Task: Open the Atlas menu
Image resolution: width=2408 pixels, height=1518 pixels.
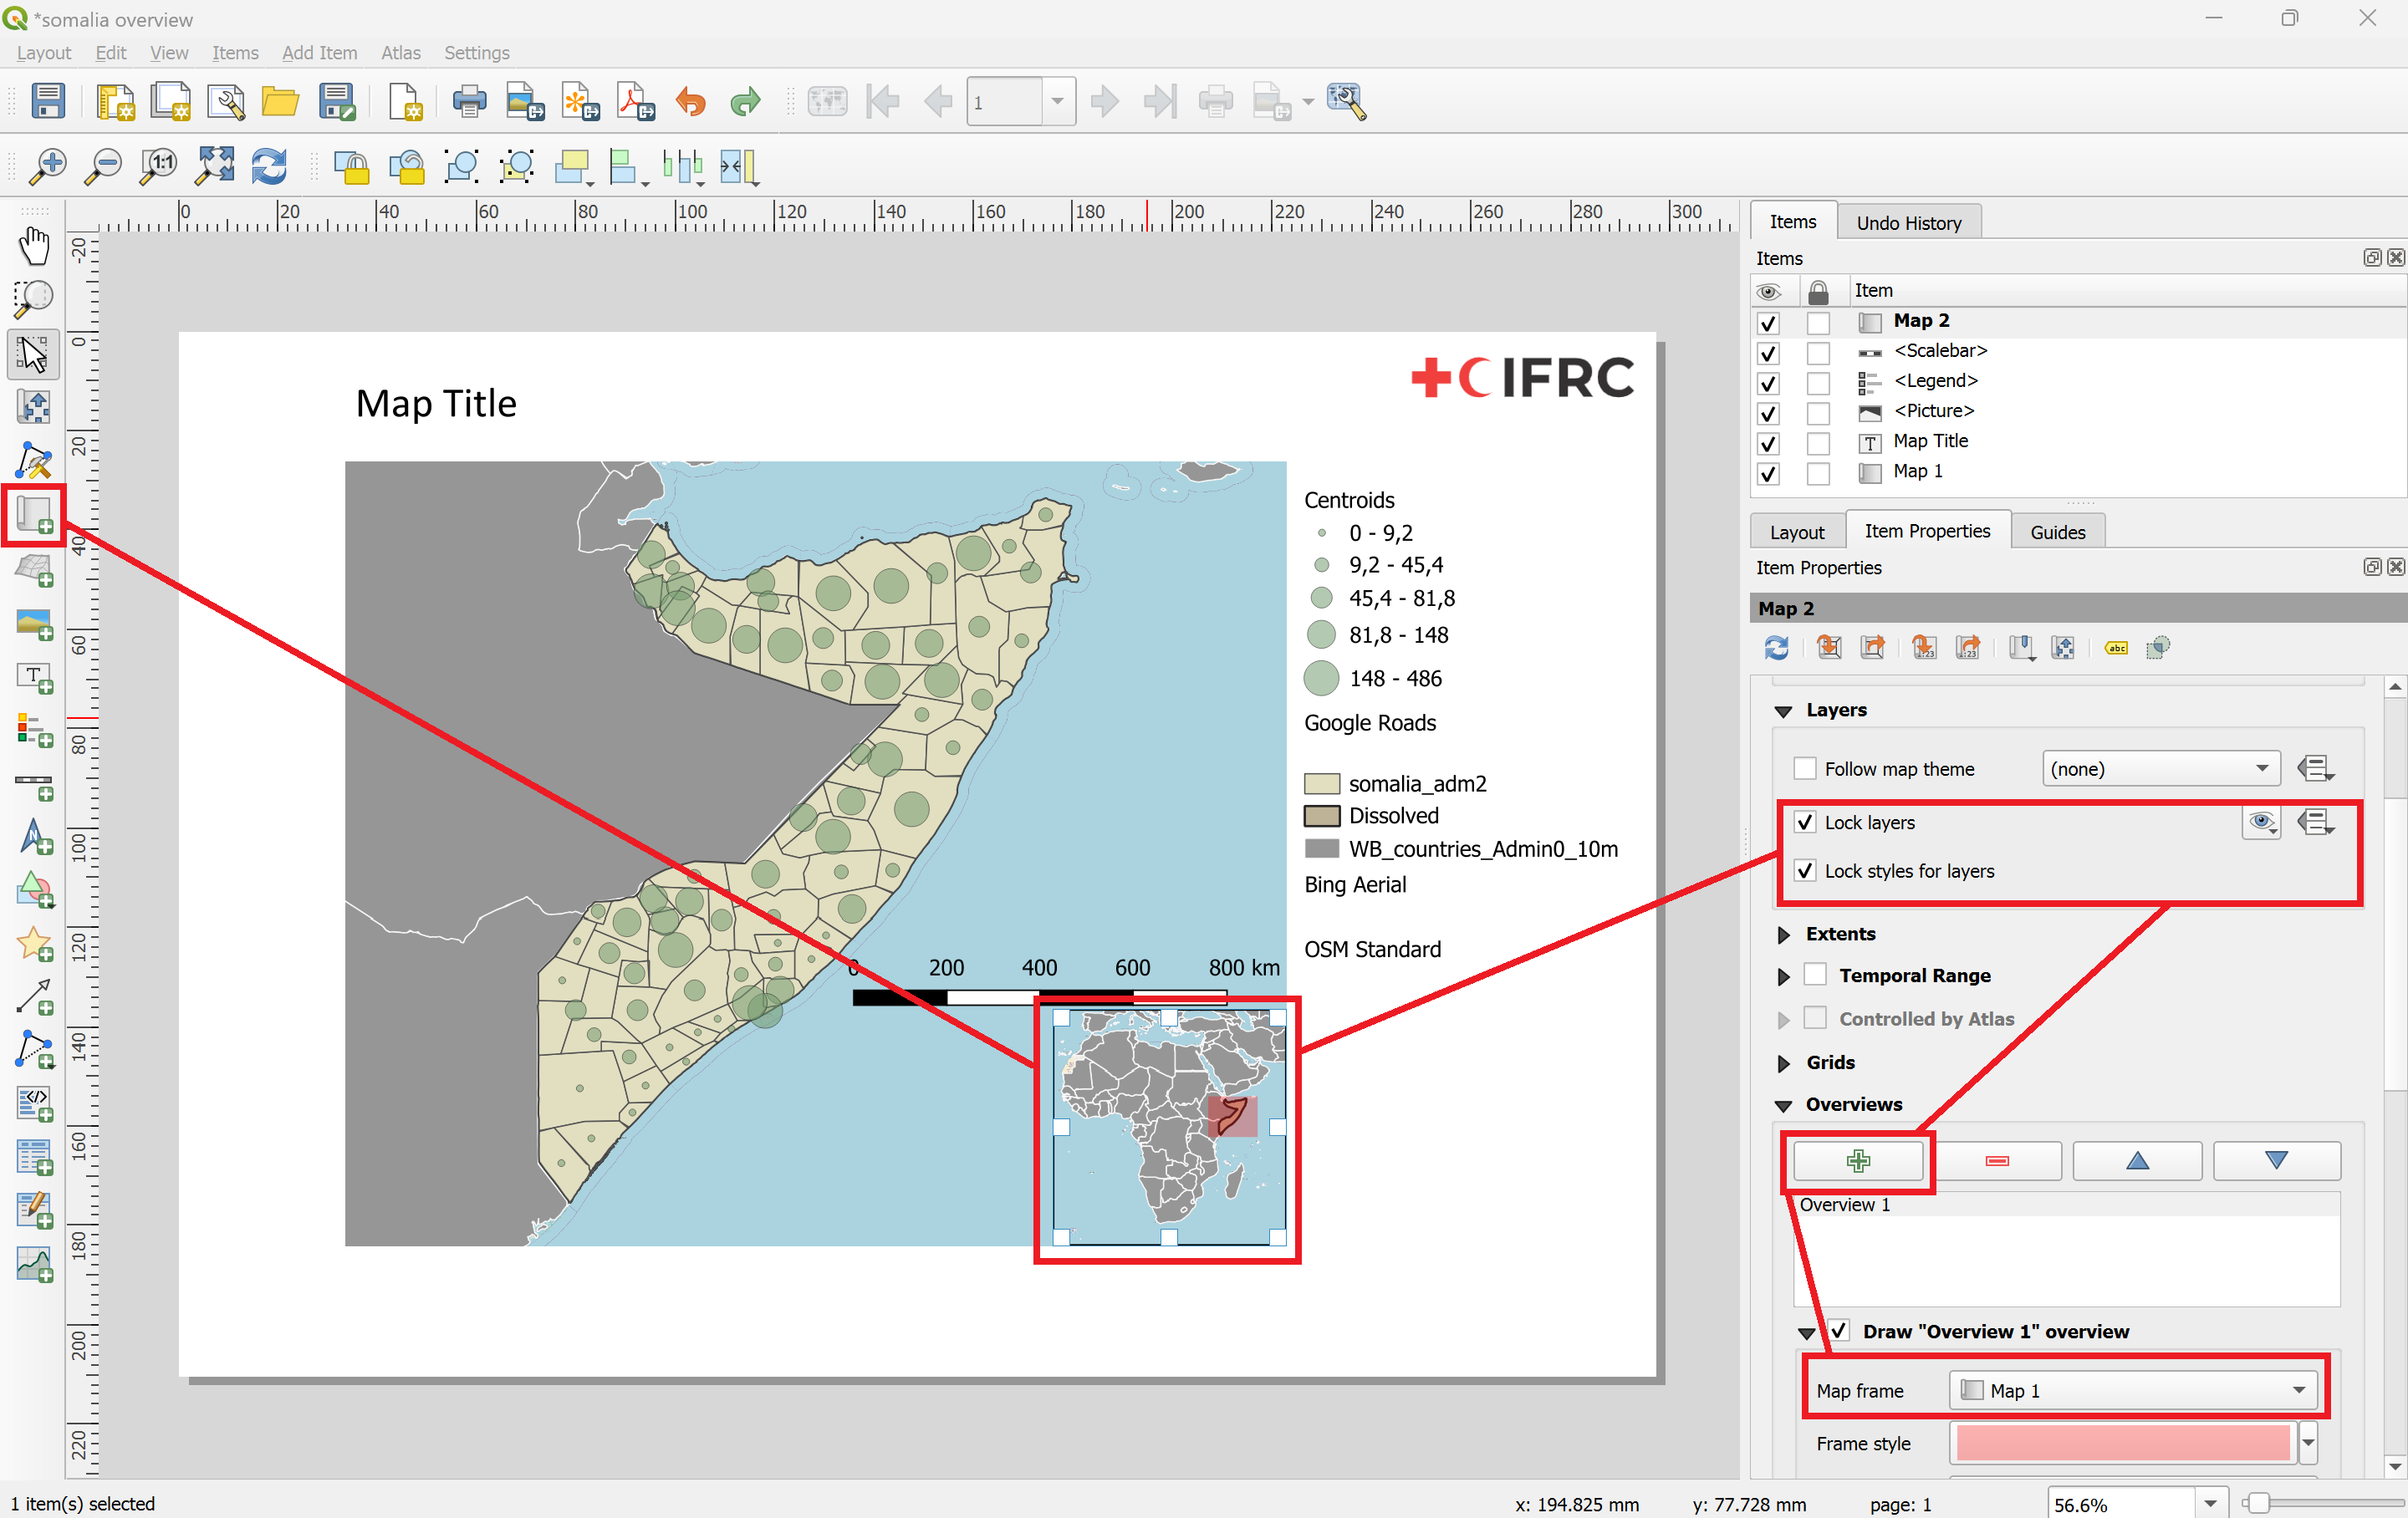Action: click(x=400, y=53)
